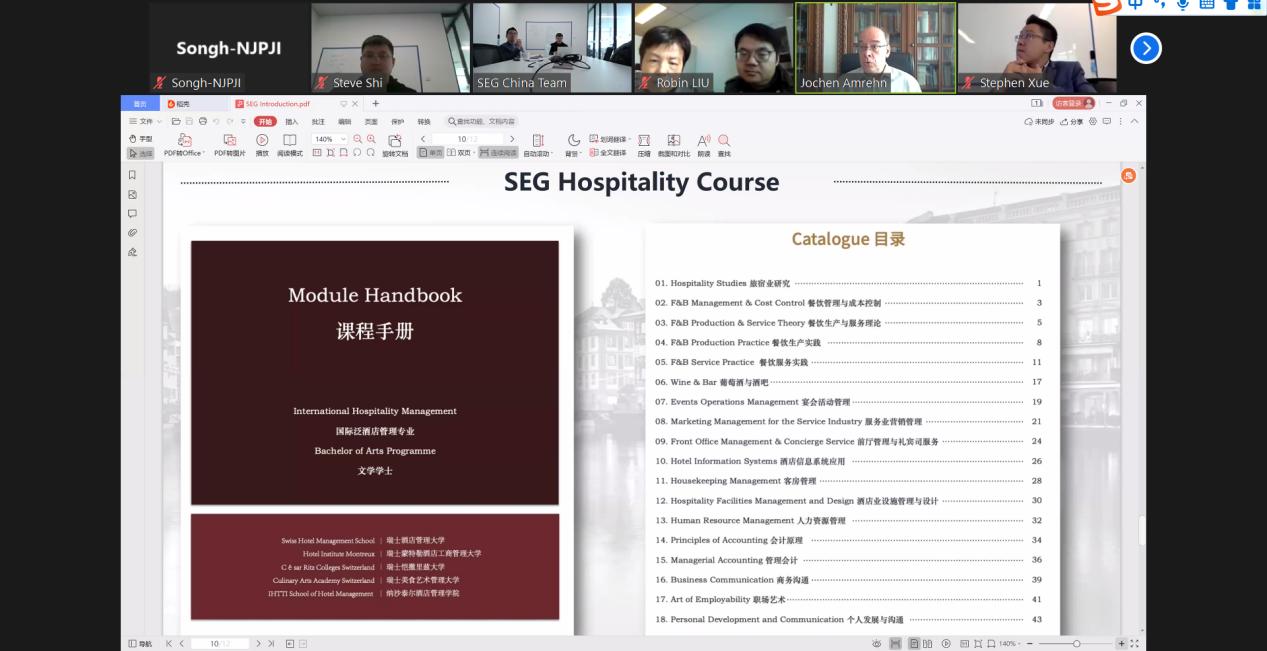
Task: Switch to double page view (双页)
Action: [x=460, y=153]
